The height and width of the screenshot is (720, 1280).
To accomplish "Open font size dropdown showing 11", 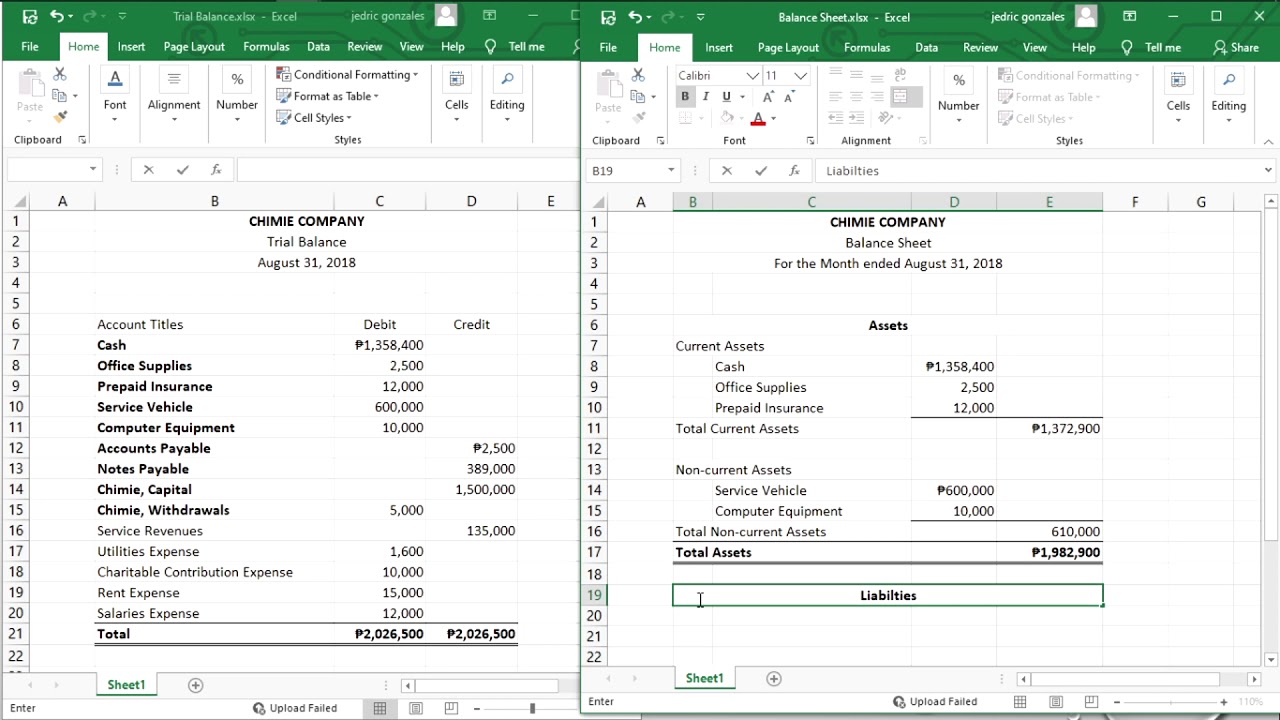I will click(800, 76).
